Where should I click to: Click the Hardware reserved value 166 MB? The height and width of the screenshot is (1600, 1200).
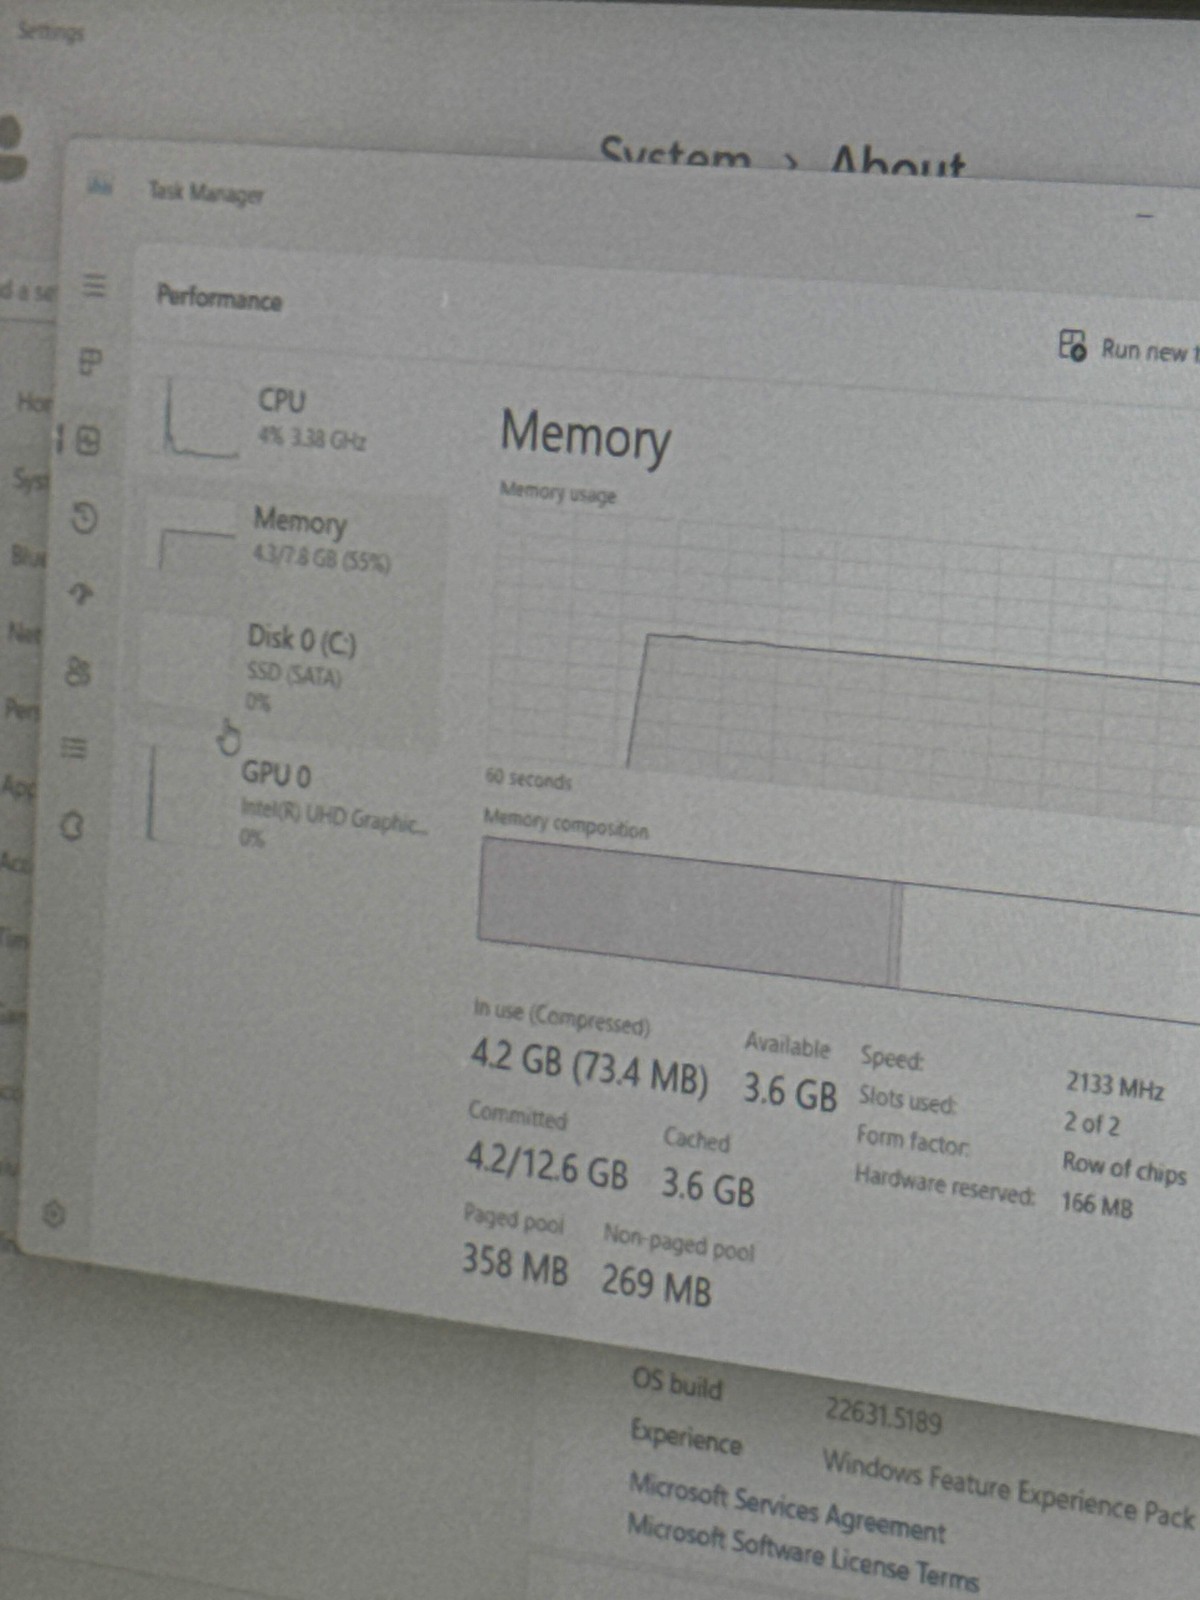click(x=1096, y=1203)
